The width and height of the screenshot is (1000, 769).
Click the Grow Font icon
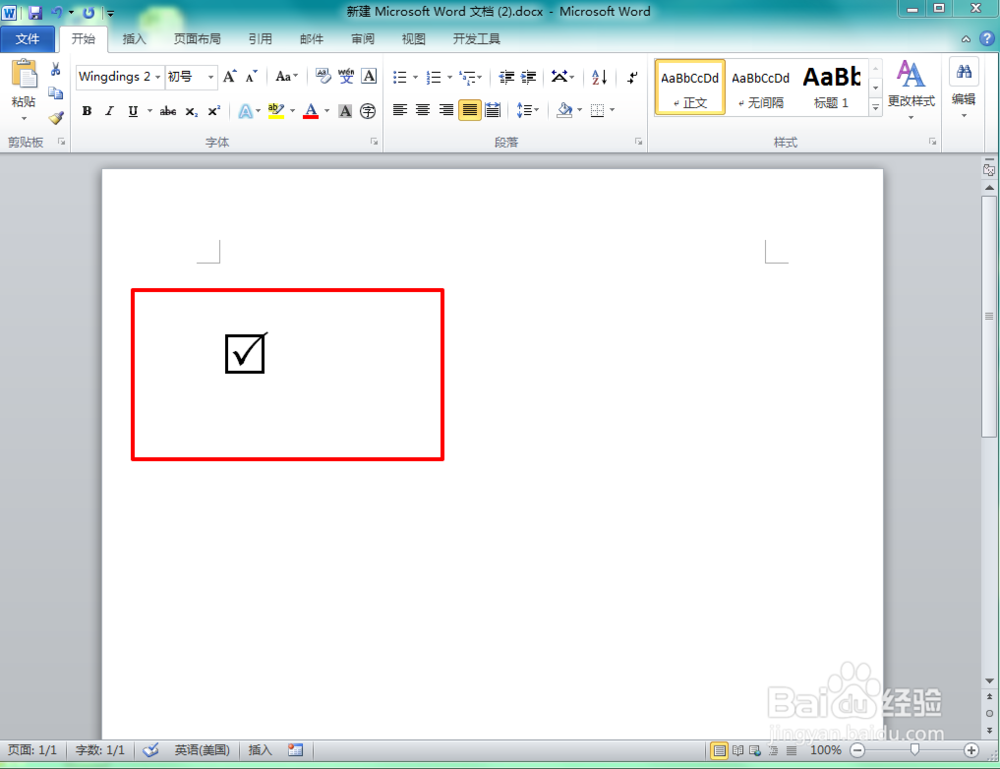pyautogui.click(x=230, y=77)
